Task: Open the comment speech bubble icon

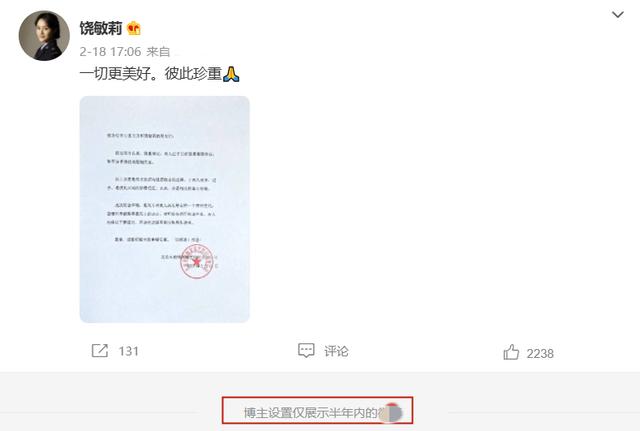Action: pos(306,351)
